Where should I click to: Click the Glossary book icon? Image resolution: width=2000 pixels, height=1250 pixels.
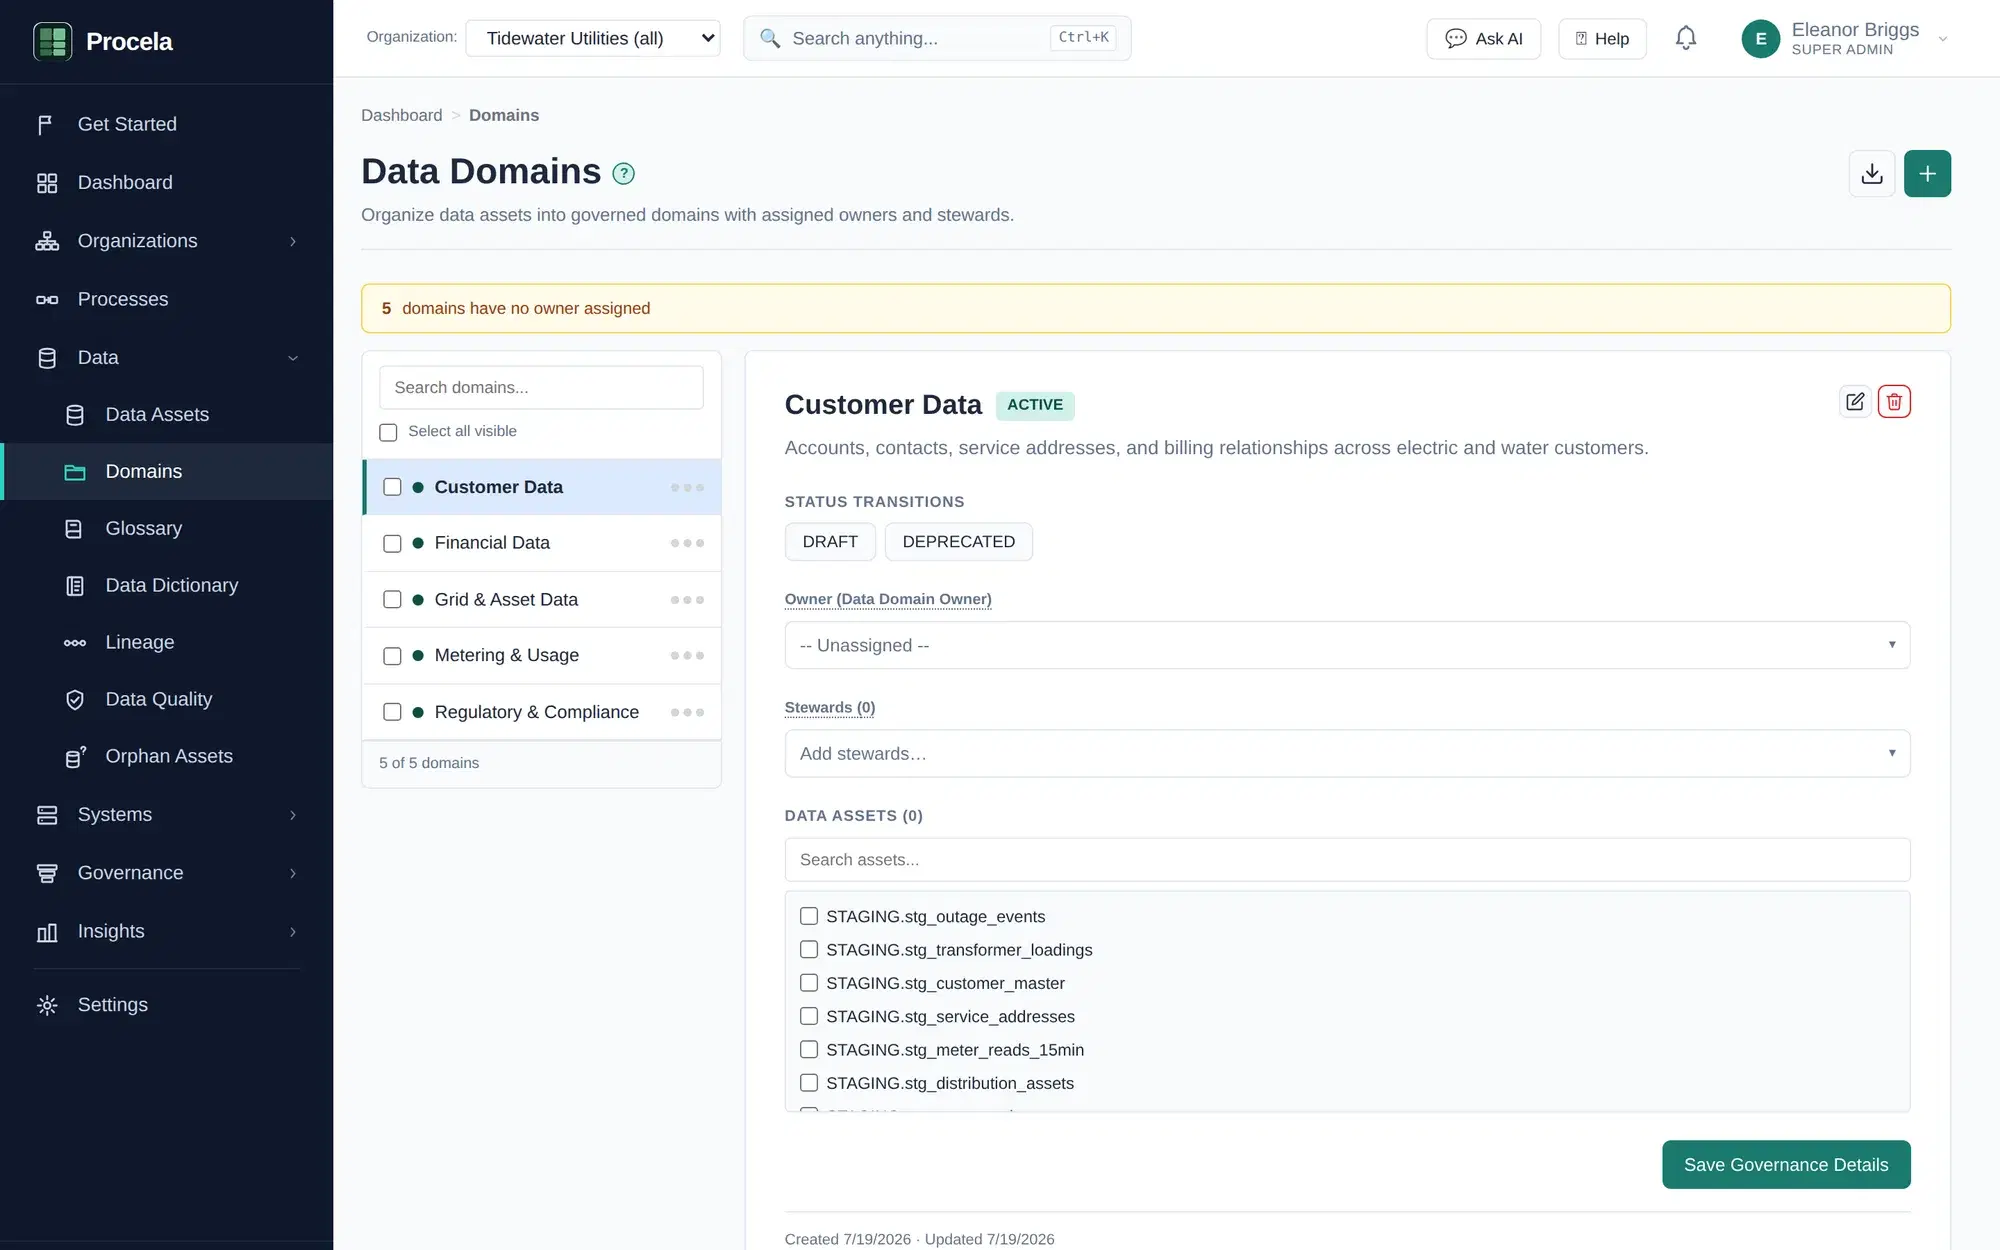tap(75, 529)
